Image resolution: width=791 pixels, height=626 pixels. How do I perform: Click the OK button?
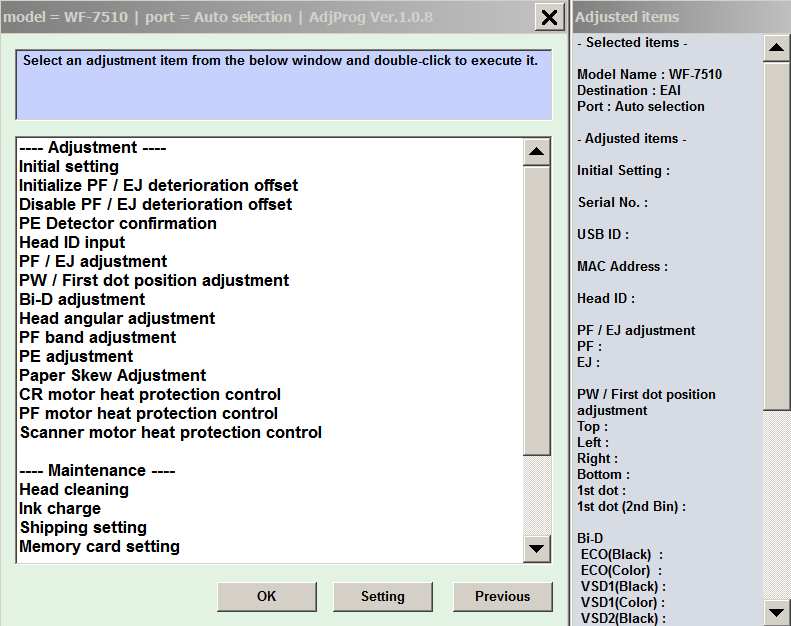[x=266, y=596]
